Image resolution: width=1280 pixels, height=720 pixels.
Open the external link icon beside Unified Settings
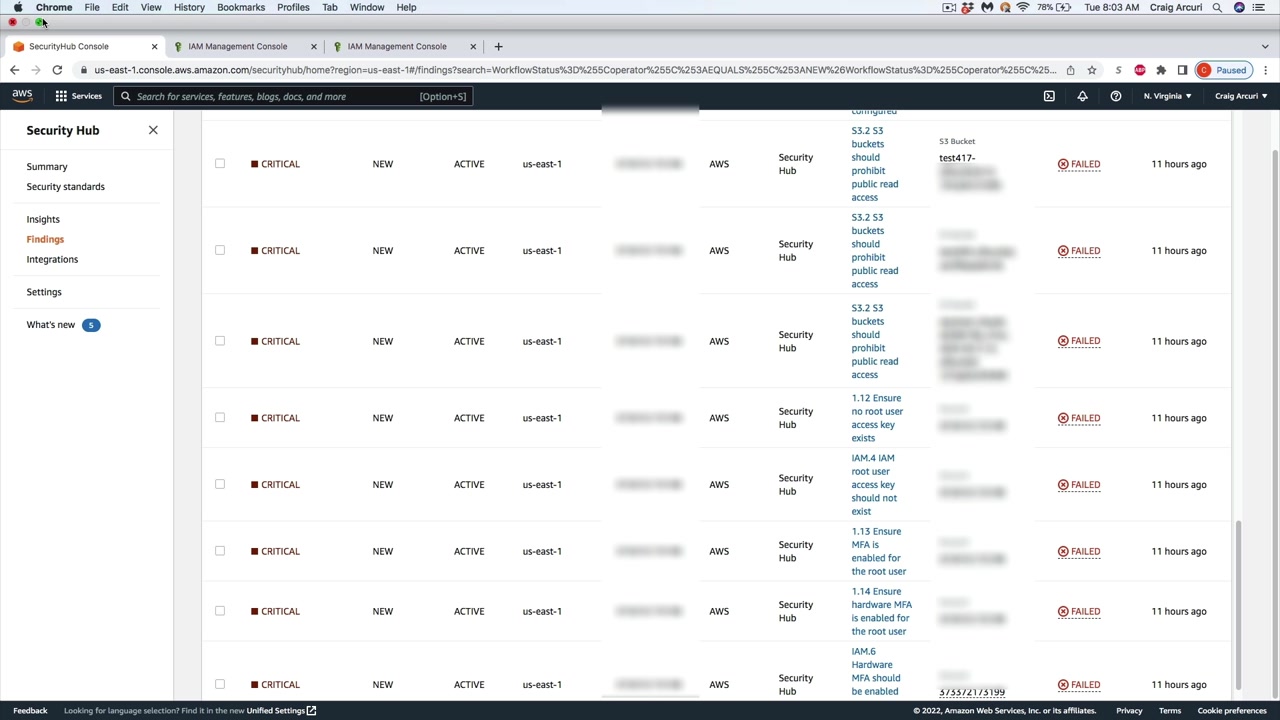click(x=311, y=711)
